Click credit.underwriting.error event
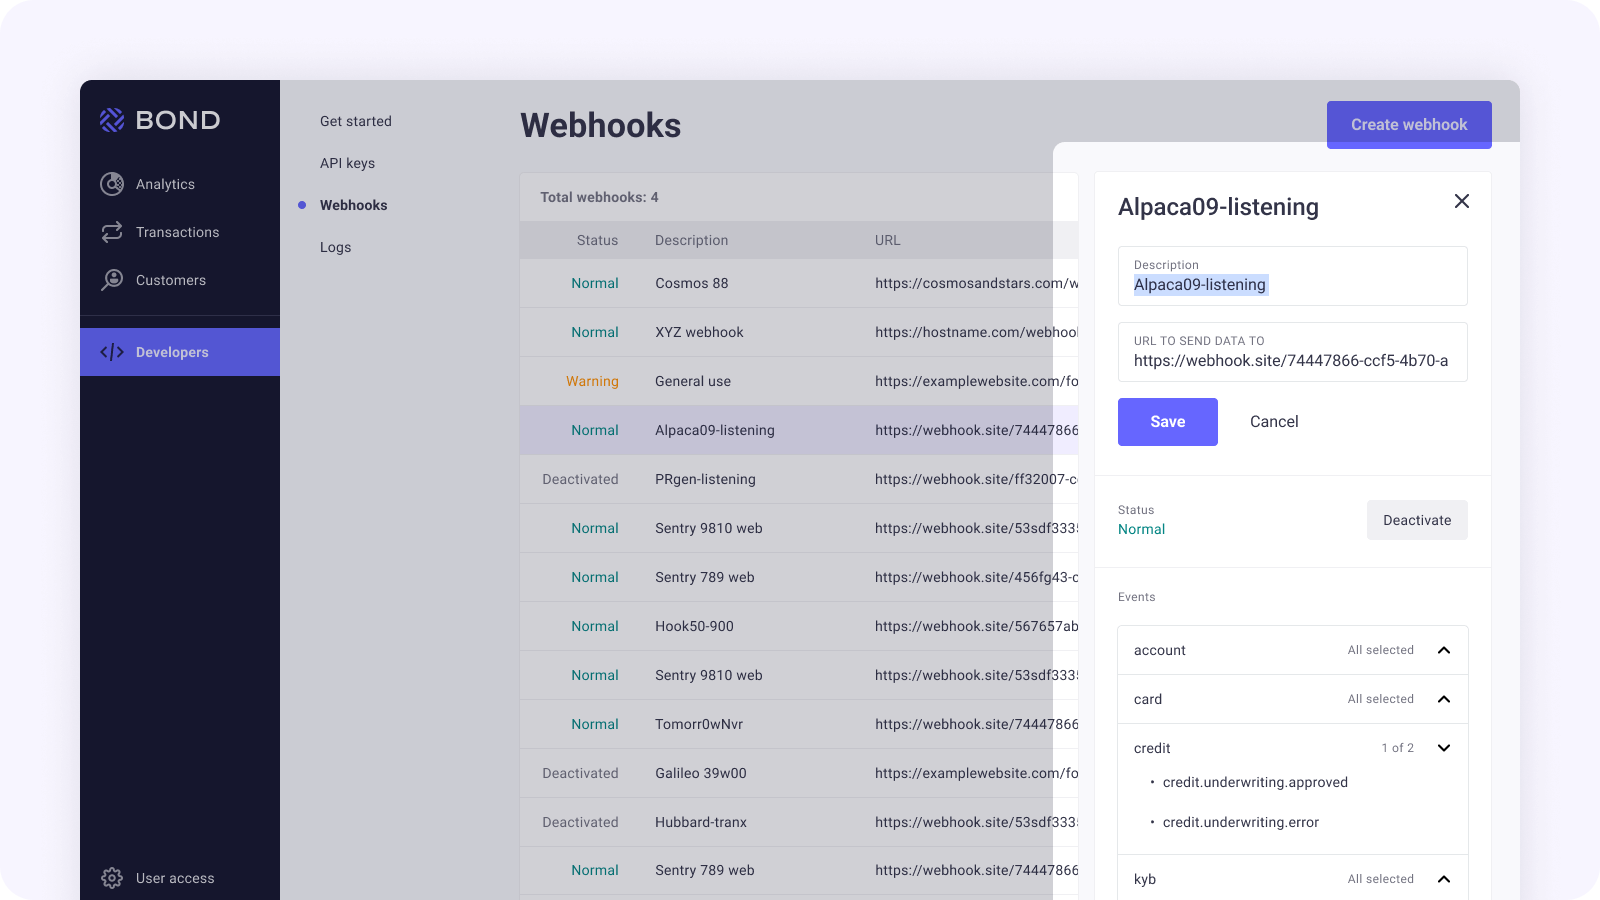 coord(1241,822)
